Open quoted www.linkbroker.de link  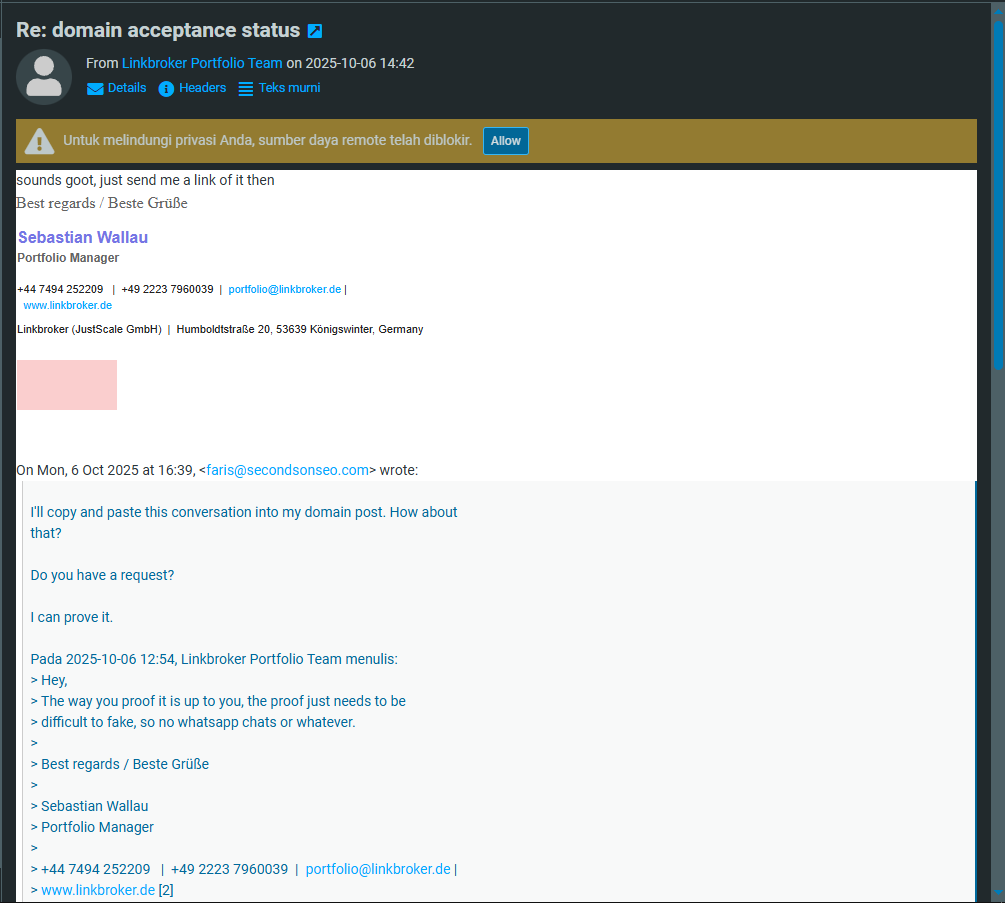point(98,890)
